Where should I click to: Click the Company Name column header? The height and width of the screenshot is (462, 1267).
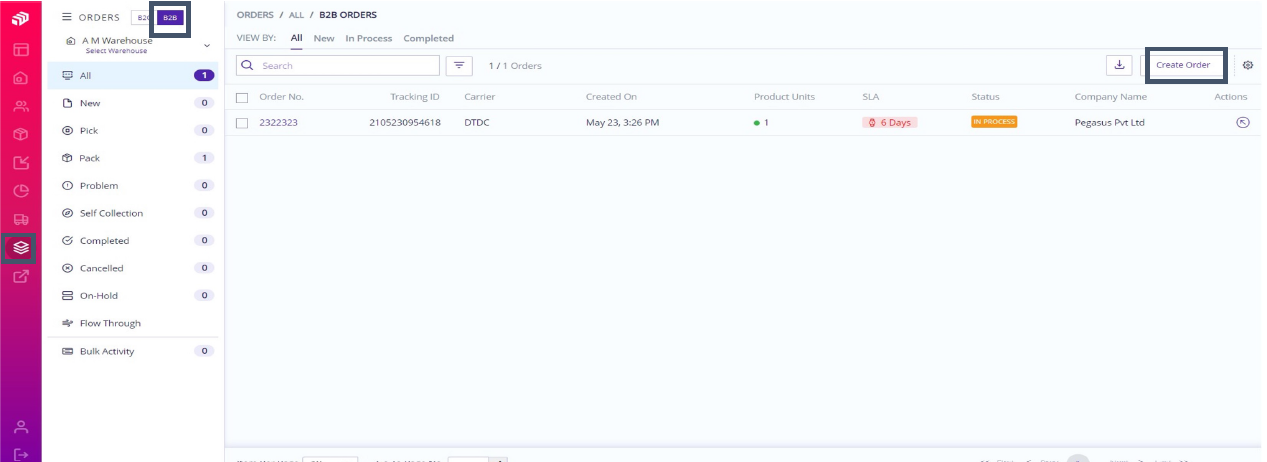(1110, 97)
